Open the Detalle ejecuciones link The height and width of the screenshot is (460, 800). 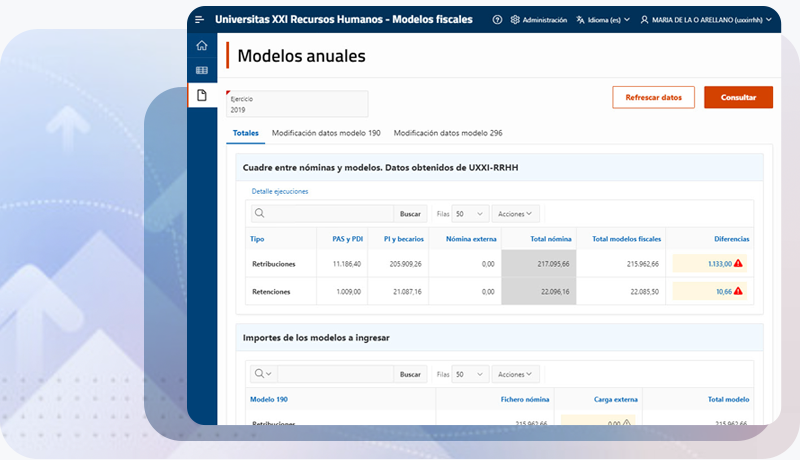tap(280, 191)
